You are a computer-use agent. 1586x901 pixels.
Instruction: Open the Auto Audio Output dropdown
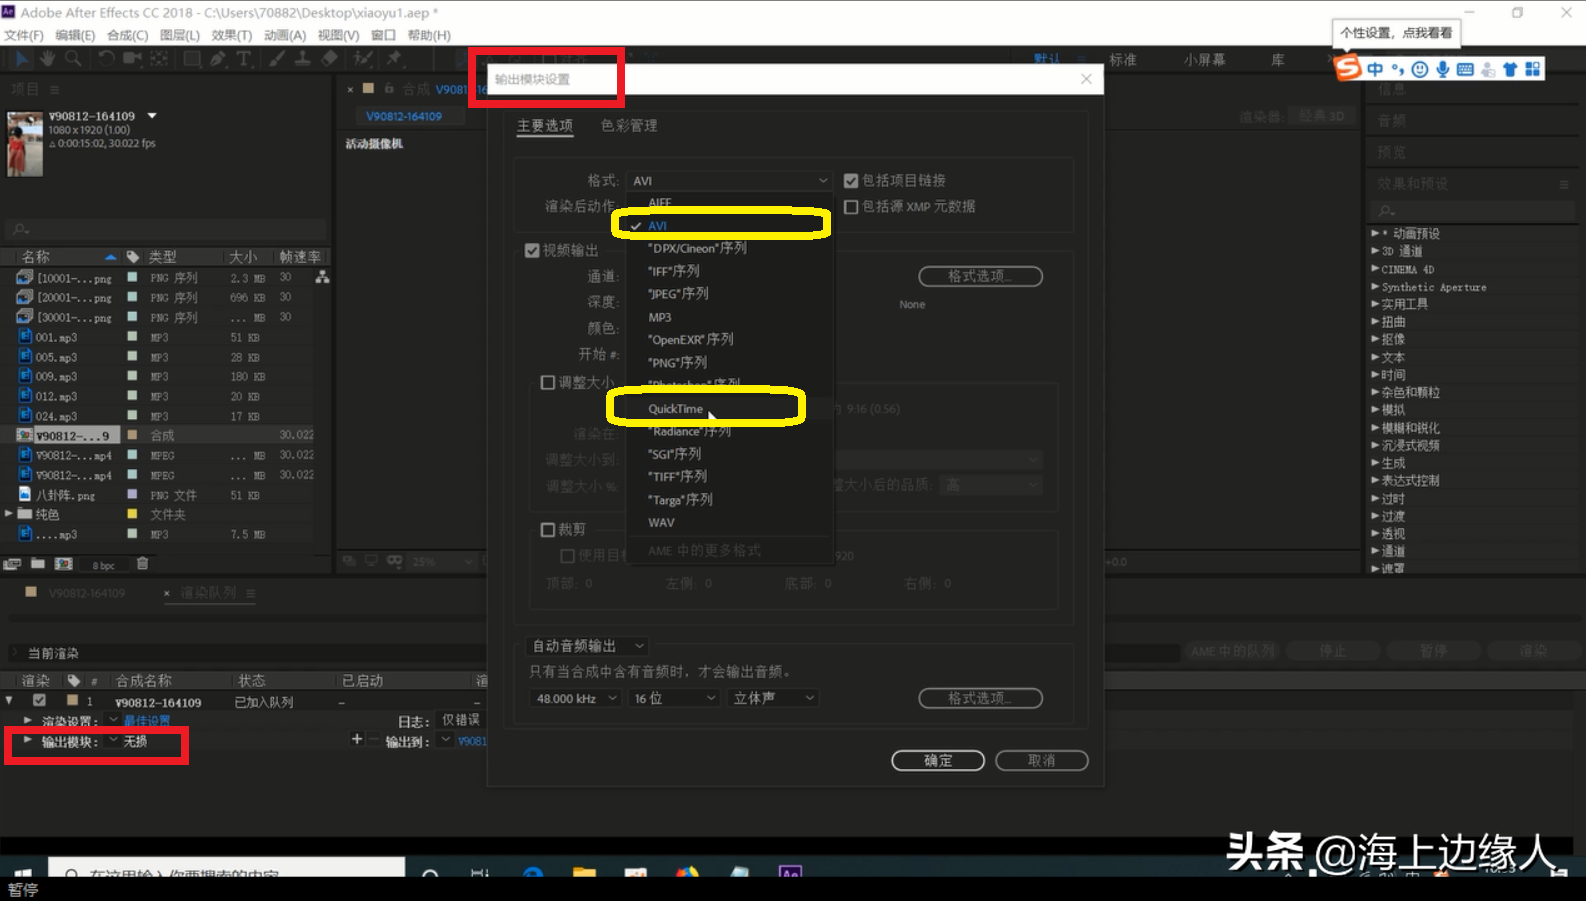(588, 646)
